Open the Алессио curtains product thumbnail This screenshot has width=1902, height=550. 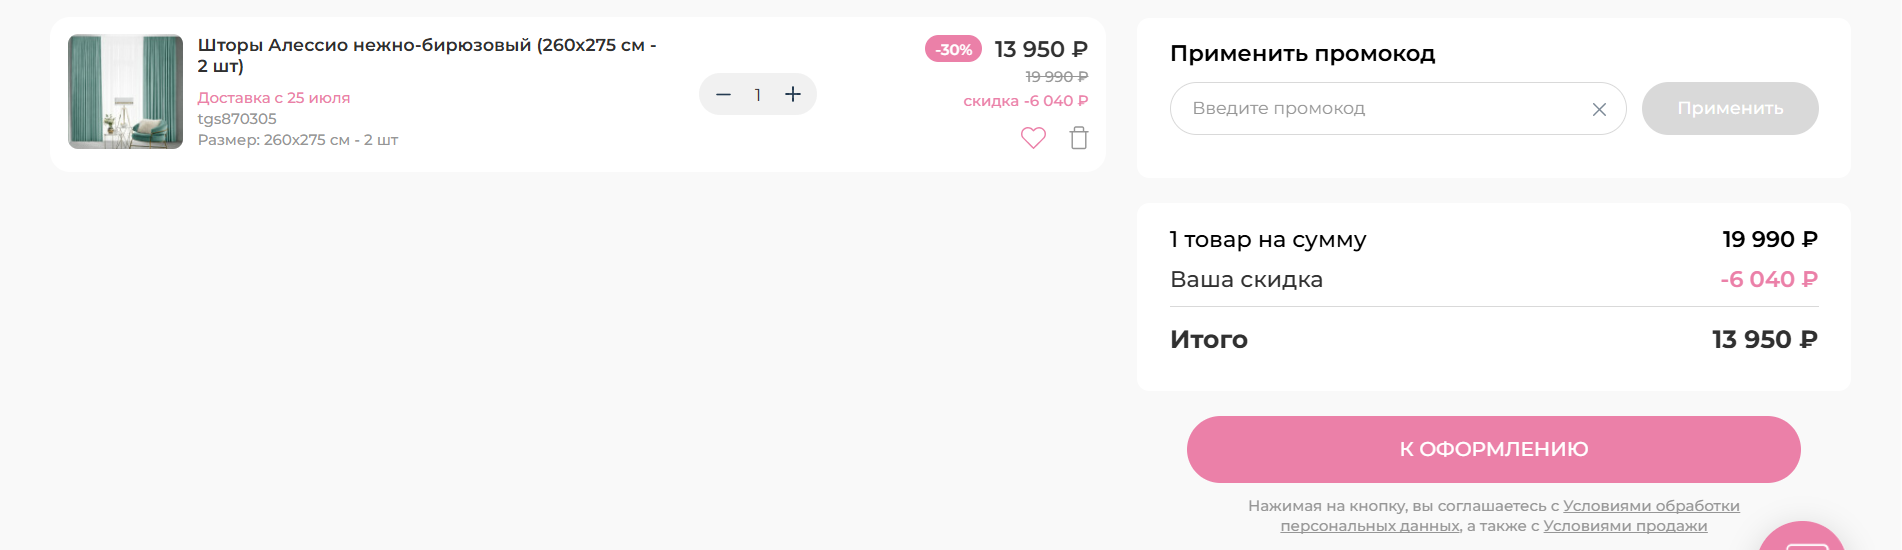click(x=125, y=92)
